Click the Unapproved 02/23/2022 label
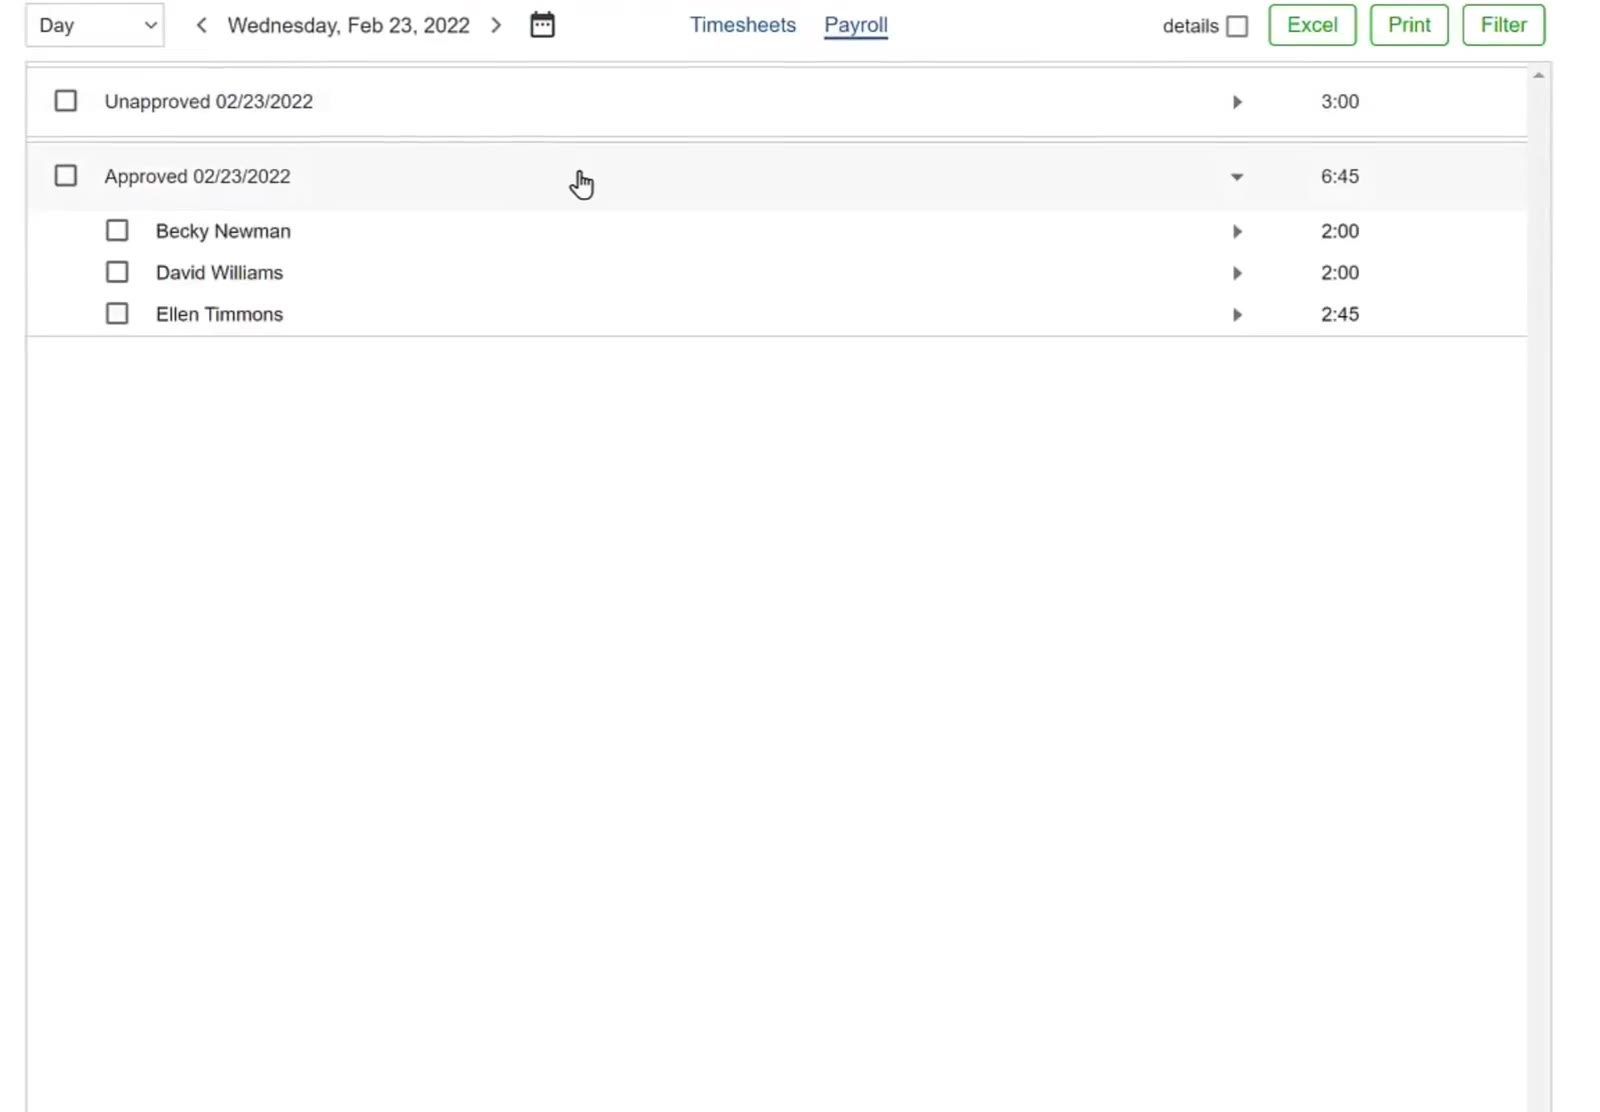This screenshot has height=1112, width=1600. pyautogui.click(x=209, y=101)
